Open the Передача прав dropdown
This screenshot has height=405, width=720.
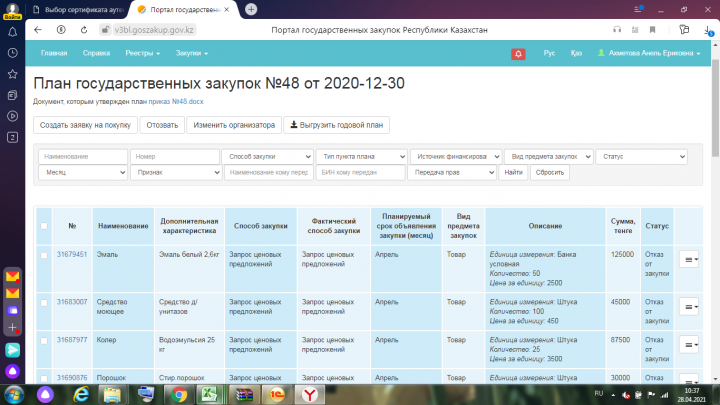[x=452, y=172]
